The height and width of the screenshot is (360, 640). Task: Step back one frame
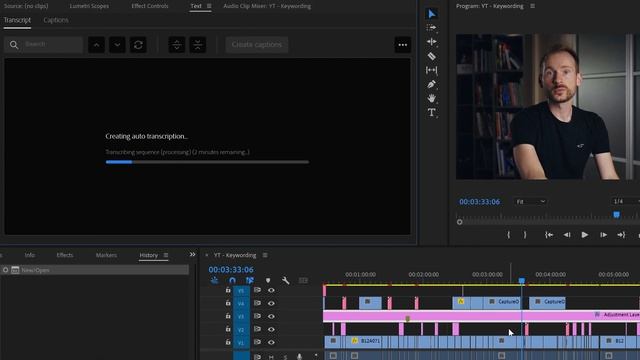coord(567,235)
